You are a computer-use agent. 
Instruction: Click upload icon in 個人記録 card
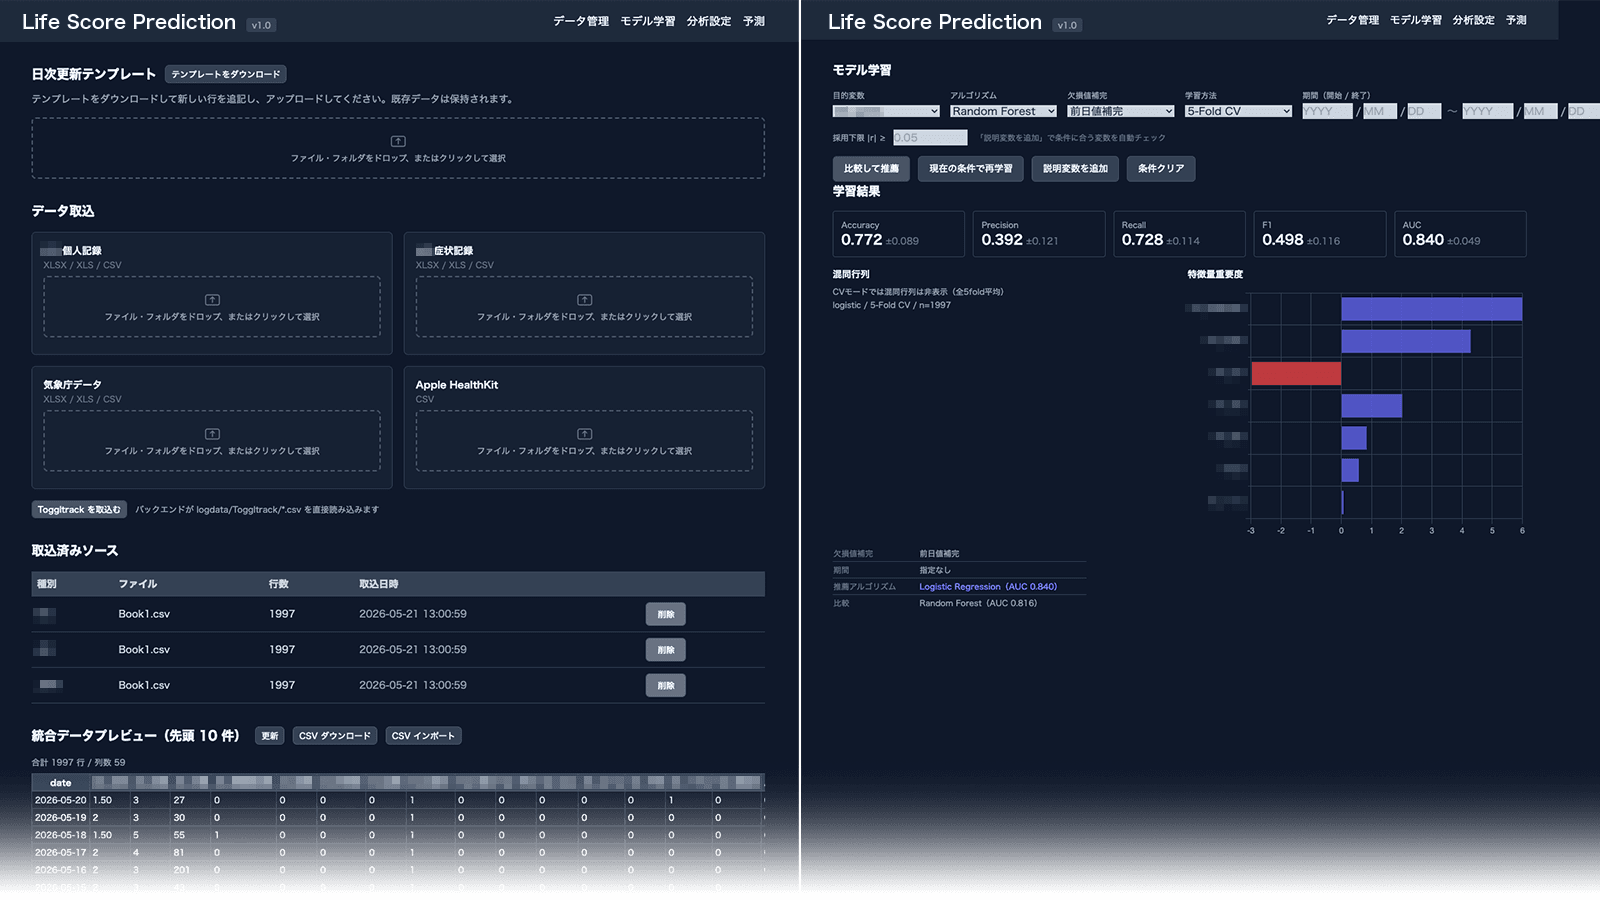(212, 299)
